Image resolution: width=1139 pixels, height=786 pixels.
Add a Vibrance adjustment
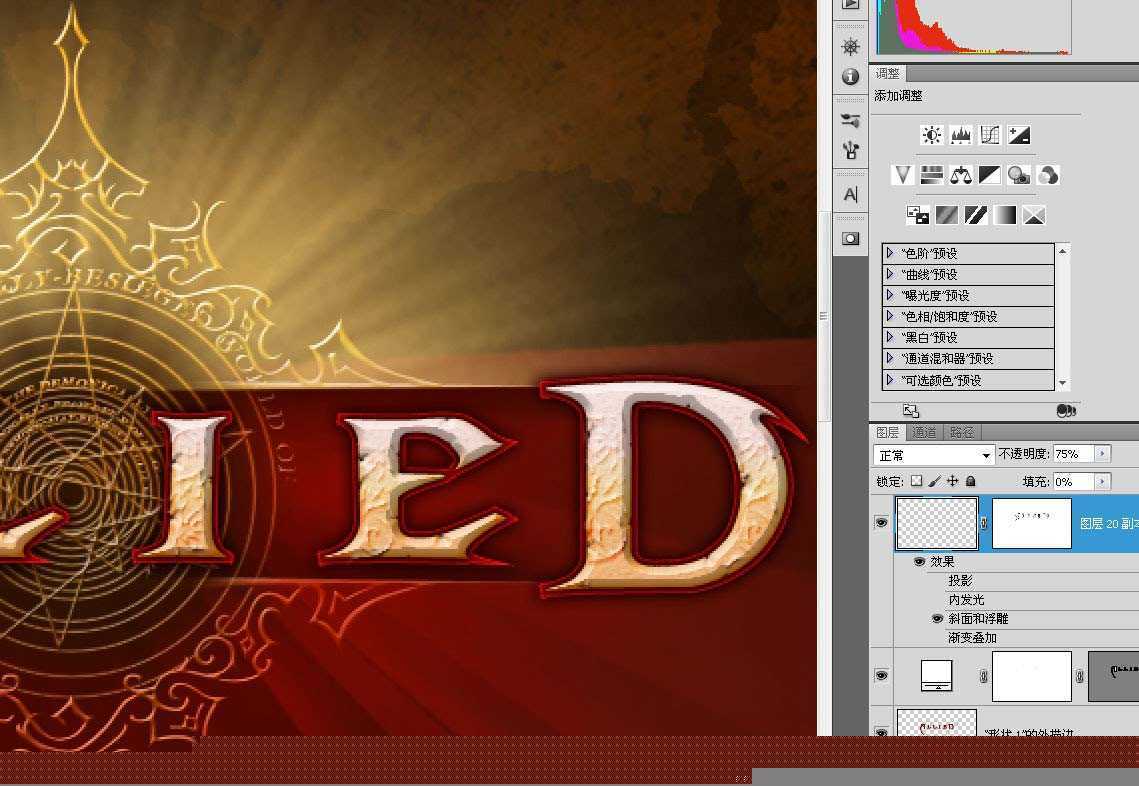coord(903,175)
